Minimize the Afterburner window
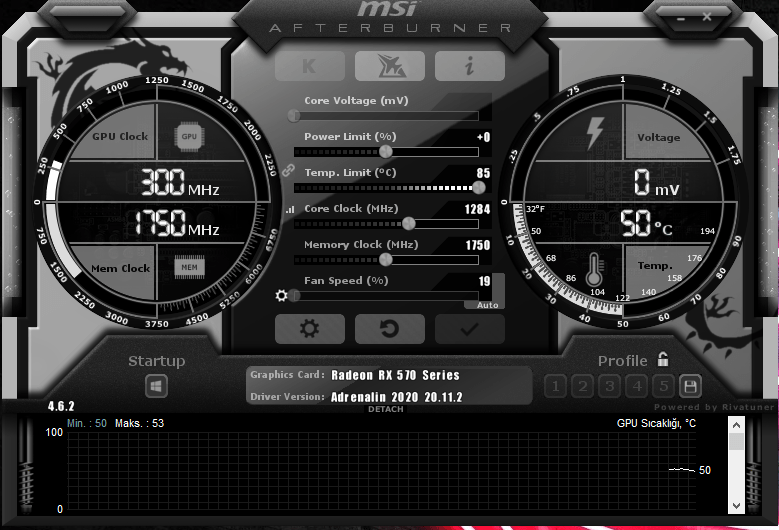This screenshot has height=530, width=779. (681, 18)
